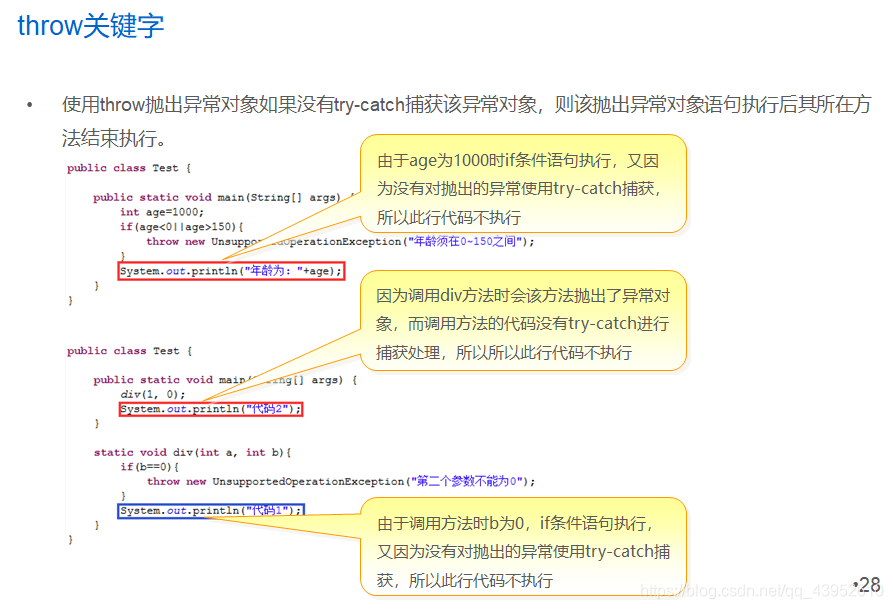893x609 pixels.
Task: Click the callout line "象，而调用方法的代码没有try-catch进行"
Action: (522, 324)
